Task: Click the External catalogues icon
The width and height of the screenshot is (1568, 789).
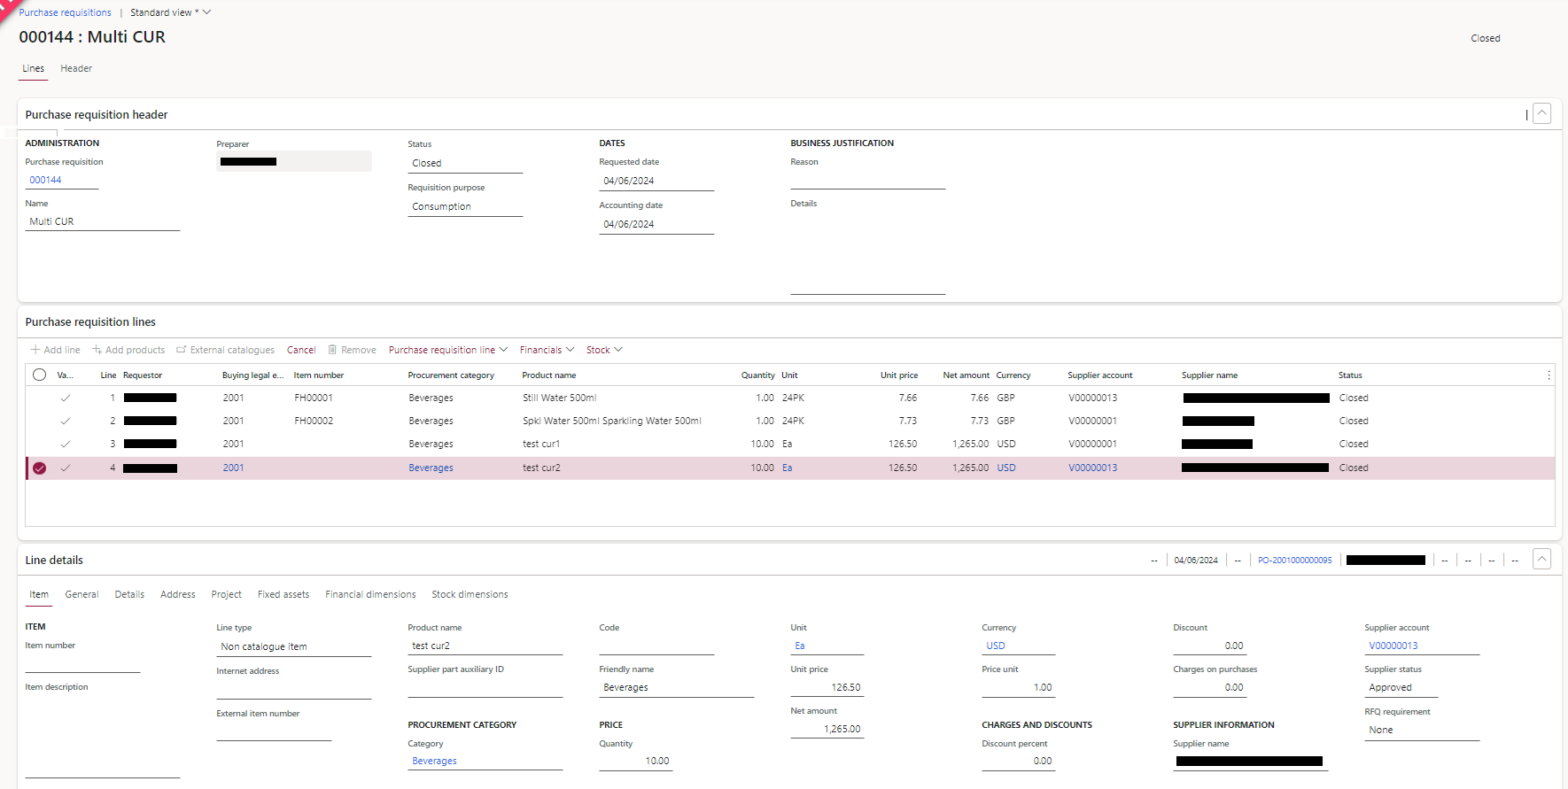Action: pos(181,350)
